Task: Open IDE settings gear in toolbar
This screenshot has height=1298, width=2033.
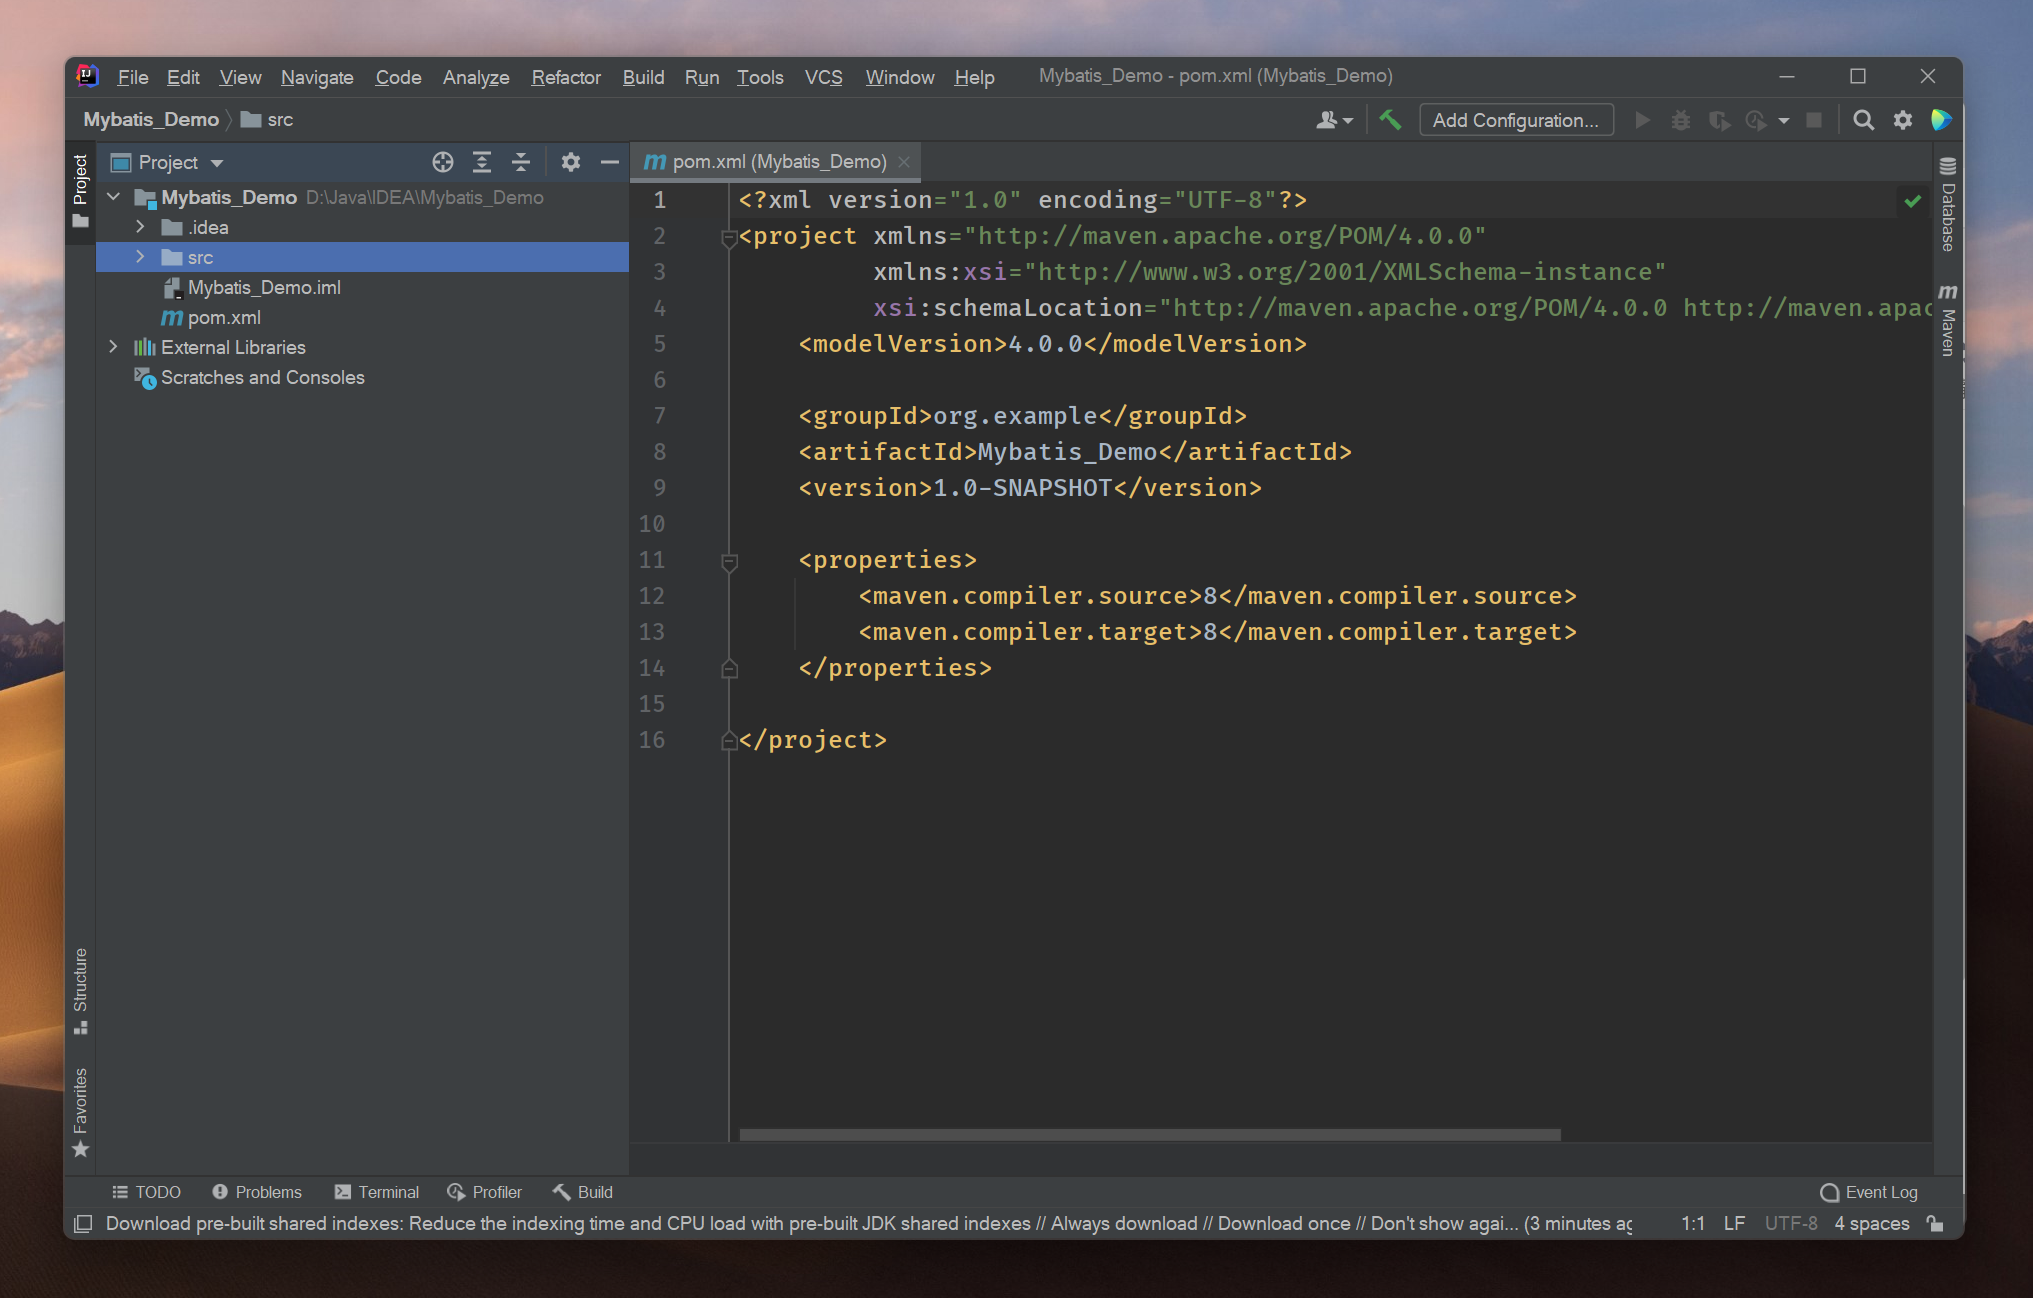Action: pos(1902,120)
